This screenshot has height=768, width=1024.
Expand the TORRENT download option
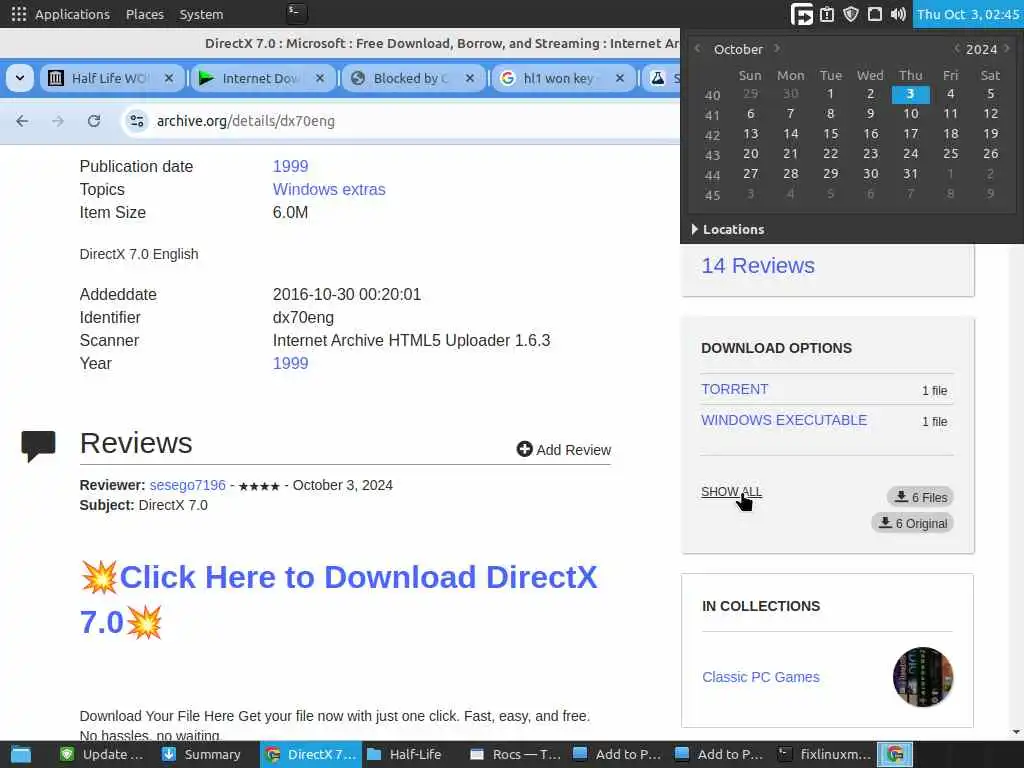(735, 389)
